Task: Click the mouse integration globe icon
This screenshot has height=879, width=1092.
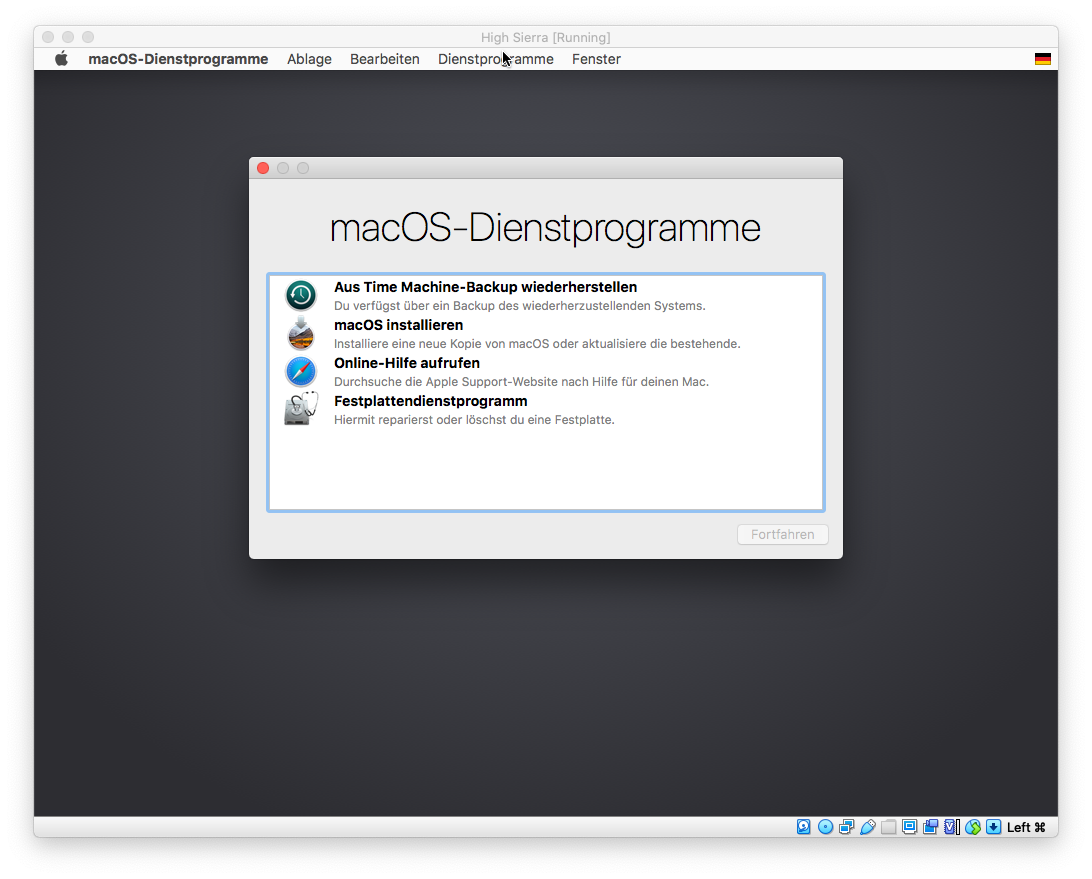Action: (973, 827)
